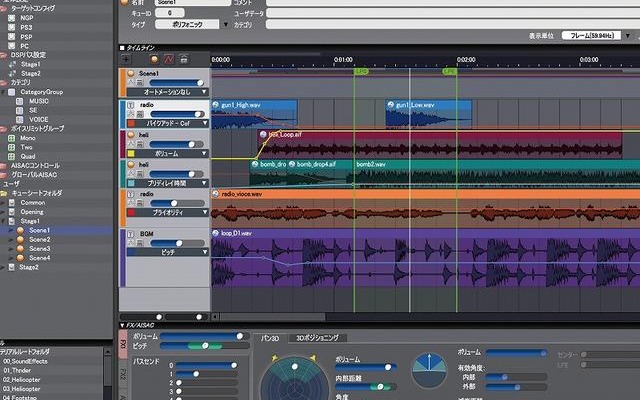The height and width of the screenshot is (400, 640).
Task: Click the NGP target config icon
Action: click(11, 18)
